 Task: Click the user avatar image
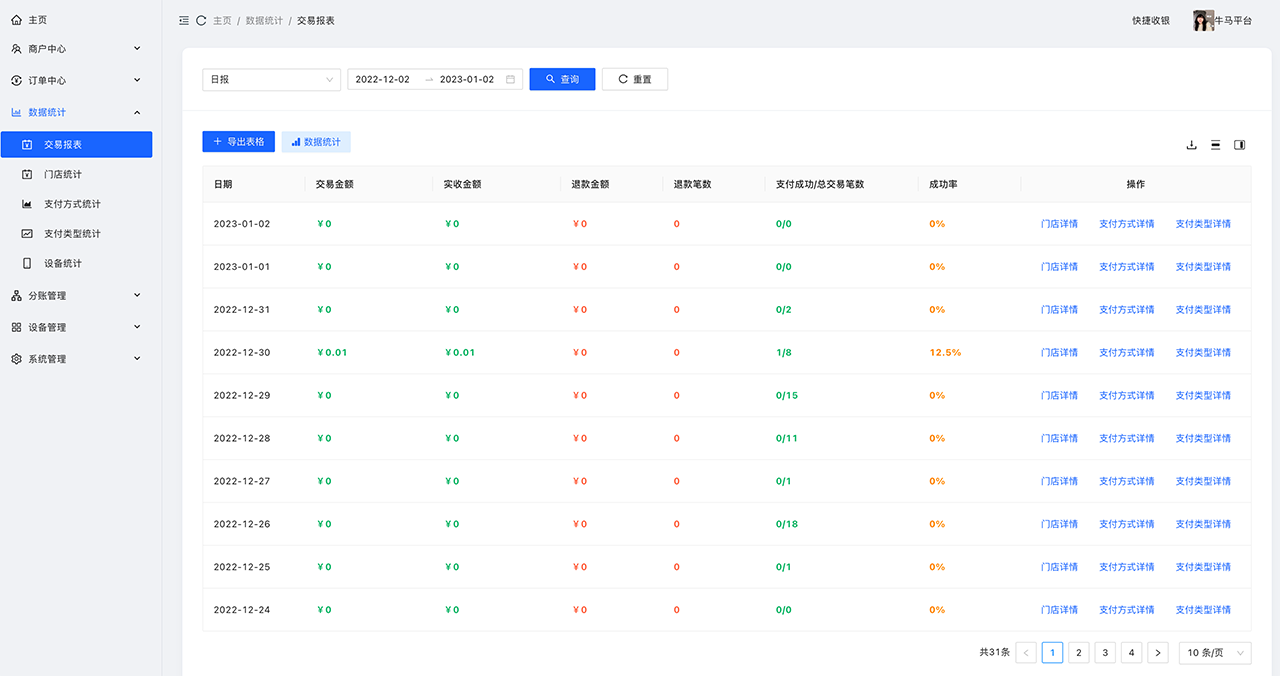click(x=1203, y=20)
